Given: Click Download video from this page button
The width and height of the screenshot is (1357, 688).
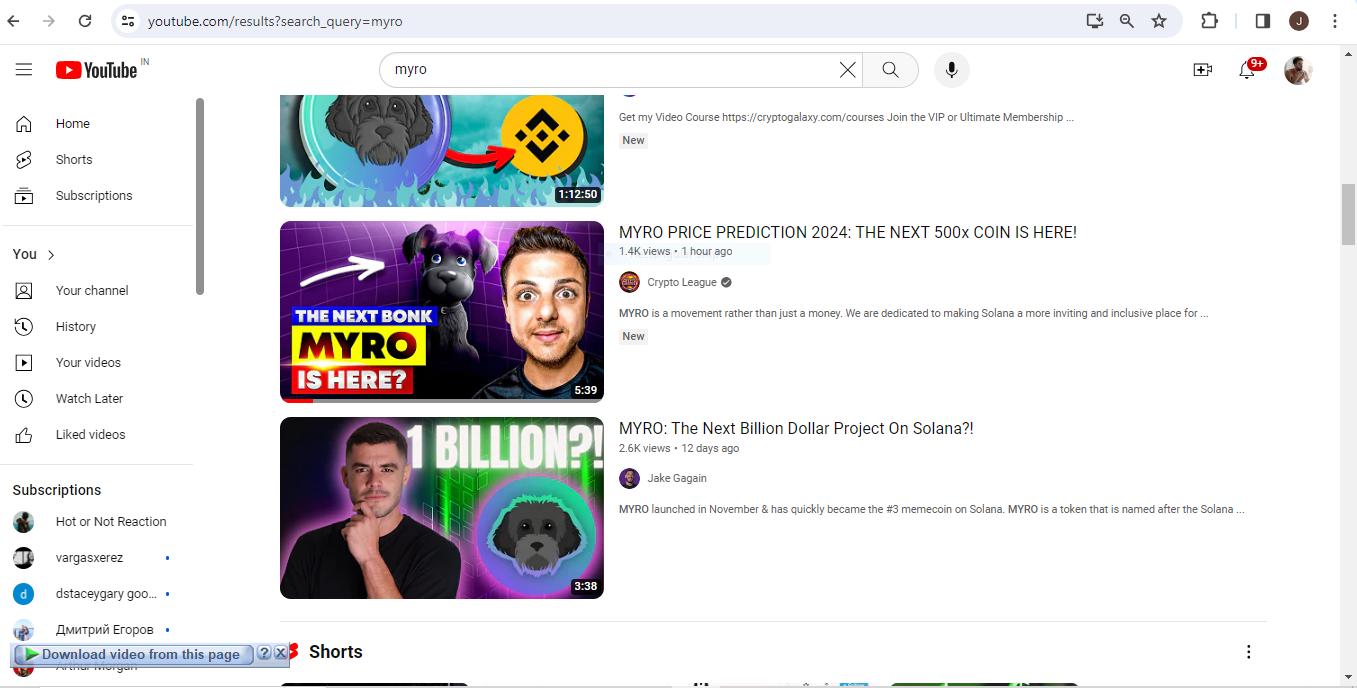Looking at the screenshot, I should (x=133, y=654).
